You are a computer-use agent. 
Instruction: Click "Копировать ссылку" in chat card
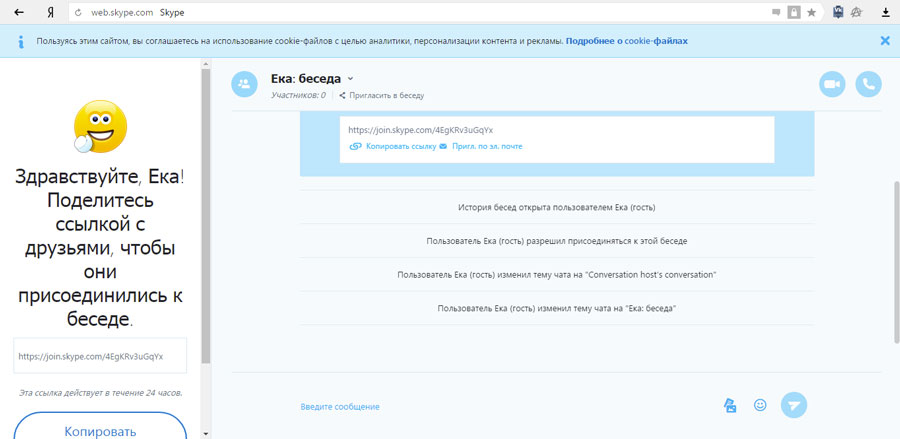click(400, 146)
